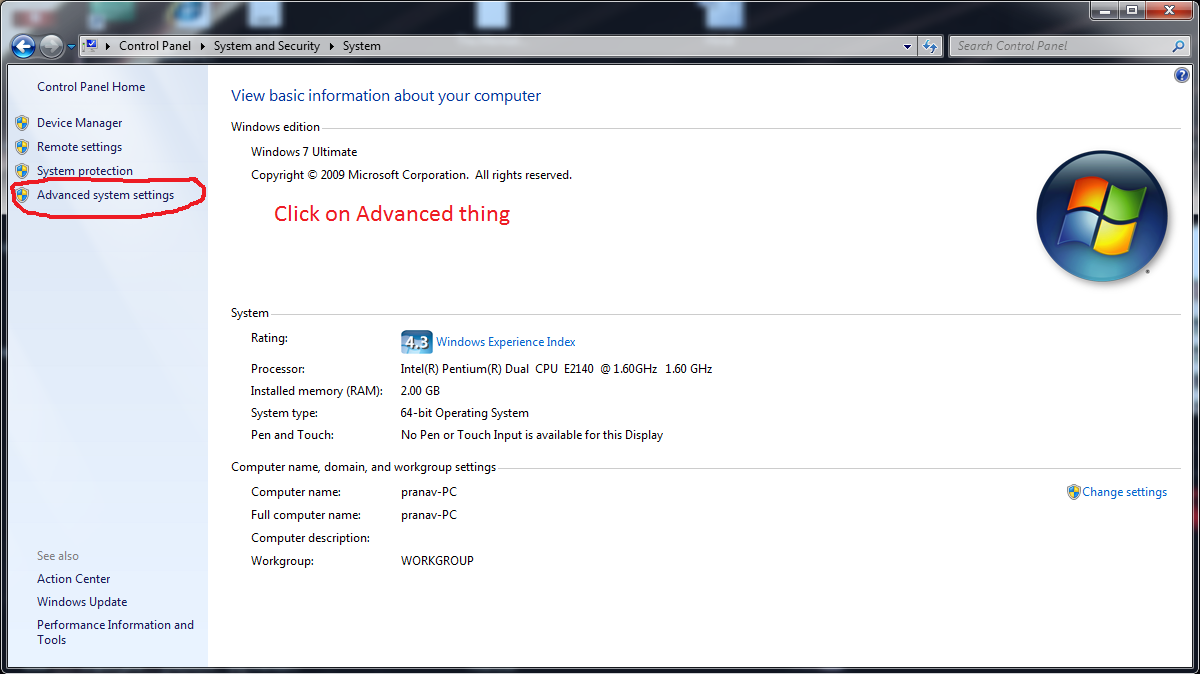Click the Windows logo image
This screenshot has width=1201, height=674.
click(1101, 216)
